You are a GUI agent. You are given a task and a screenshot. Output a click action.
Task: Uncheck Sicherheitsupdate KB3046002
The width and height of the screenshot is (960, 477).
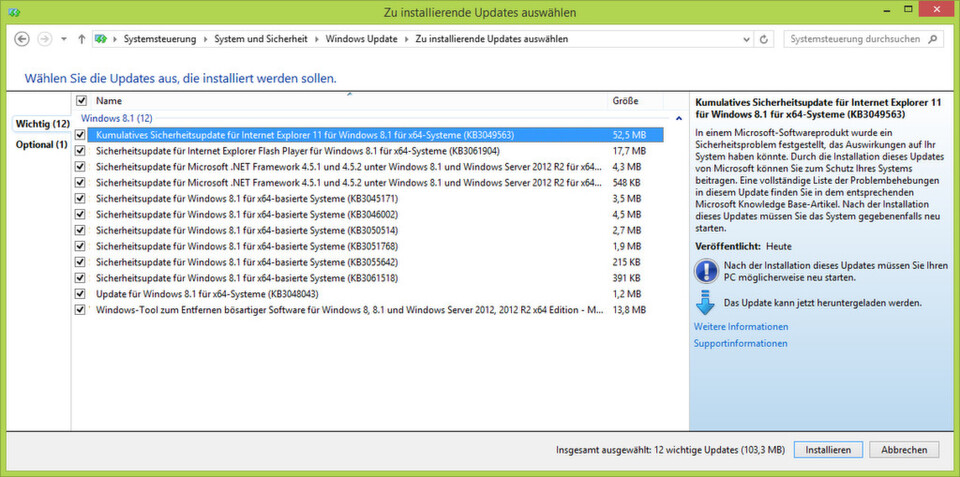click(x=80, y=214)
